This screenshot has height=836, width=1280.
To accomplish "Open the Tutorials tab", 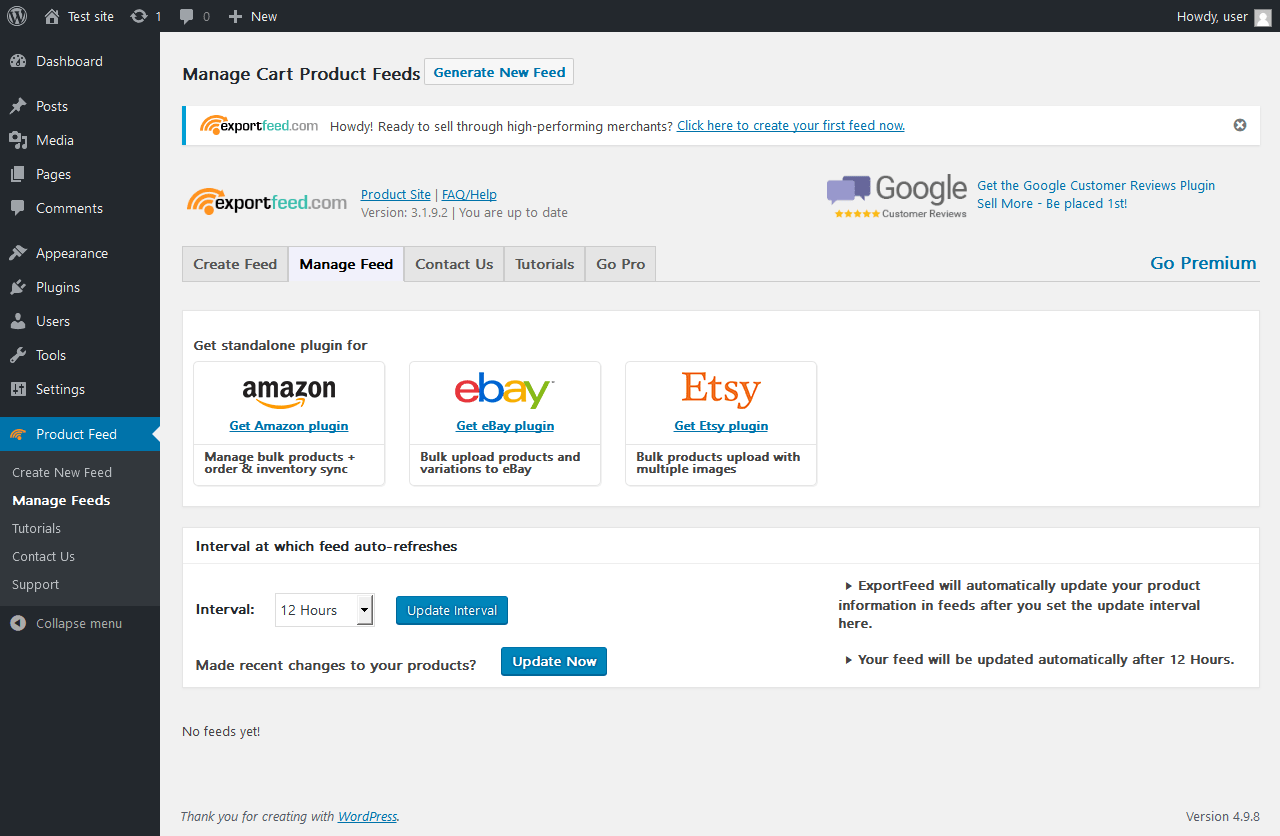I will 544,264.
